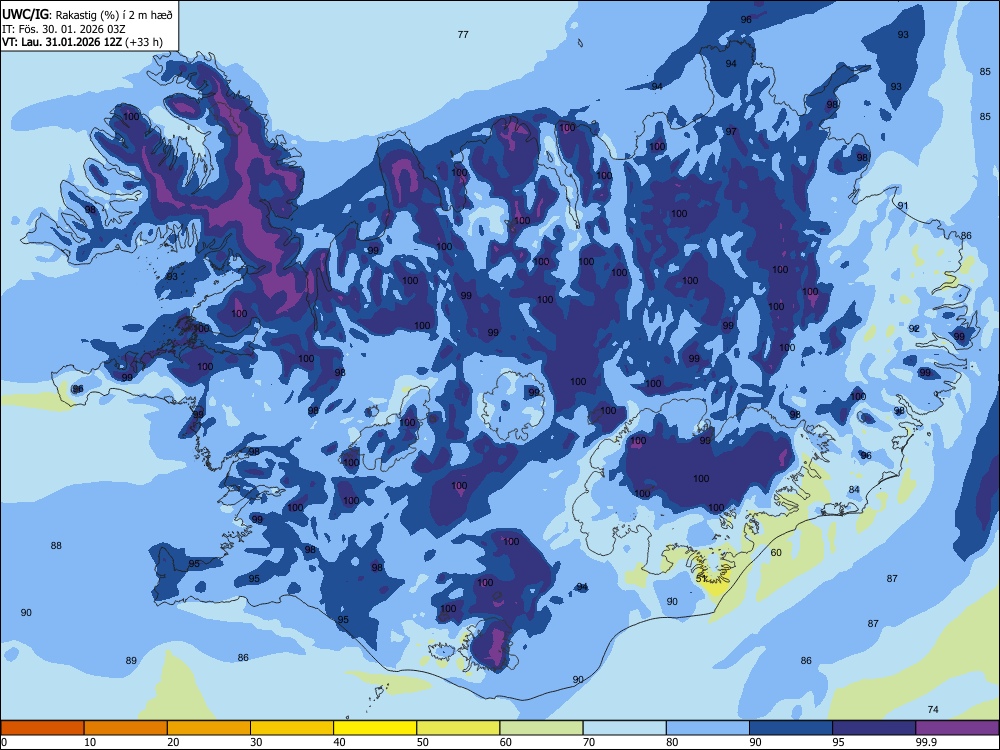Click the offshore value '89' in the southwest
The image size is (1000, 750).
click(x=131, y=661)
